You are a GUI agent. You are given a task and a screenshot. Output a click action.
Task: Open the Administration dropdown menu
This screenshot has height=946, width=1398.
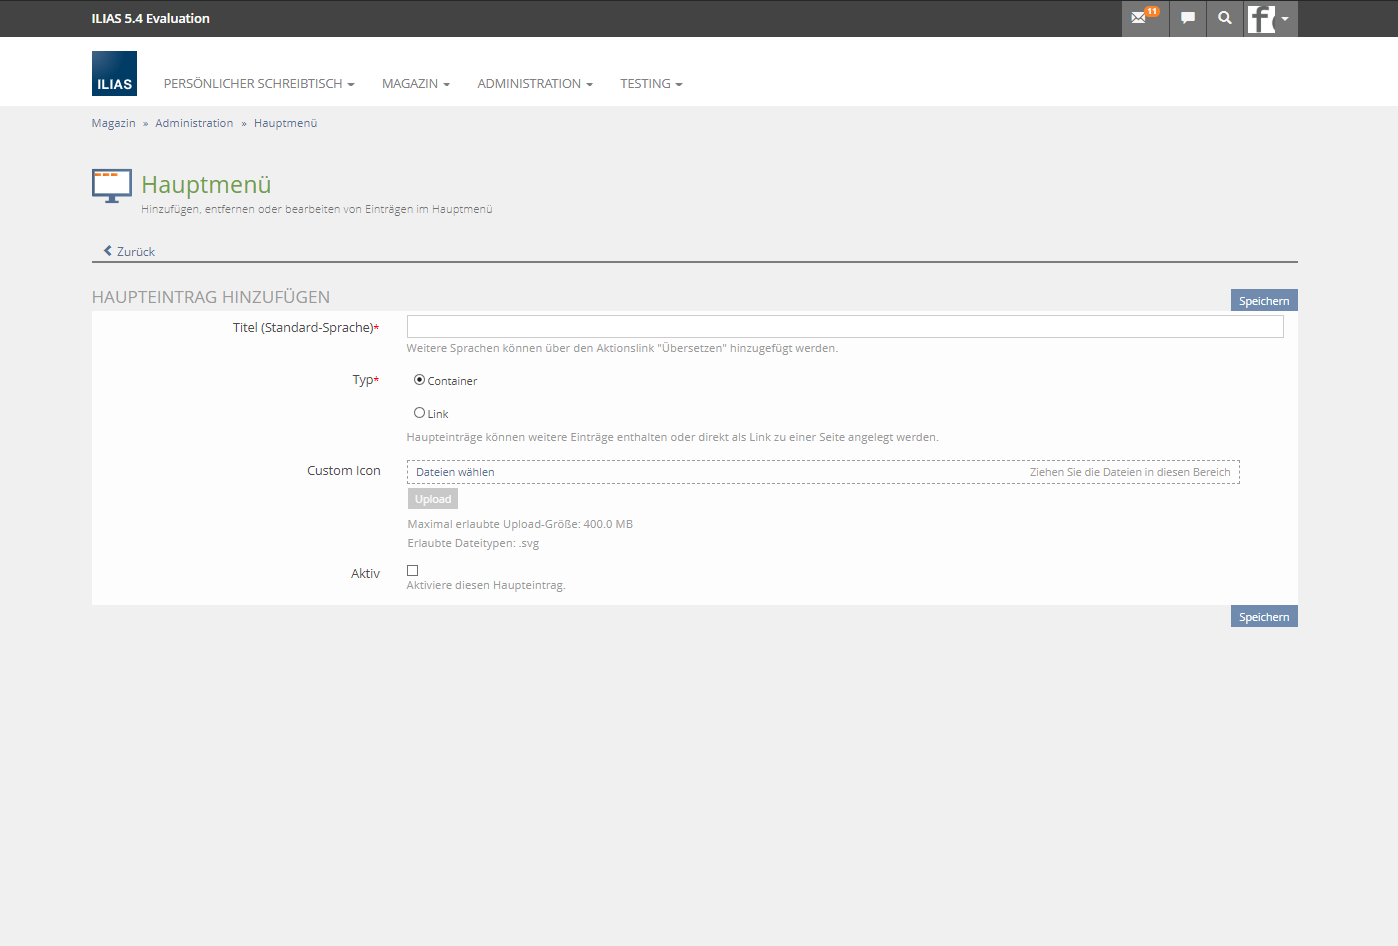click(x=534, y=84)
